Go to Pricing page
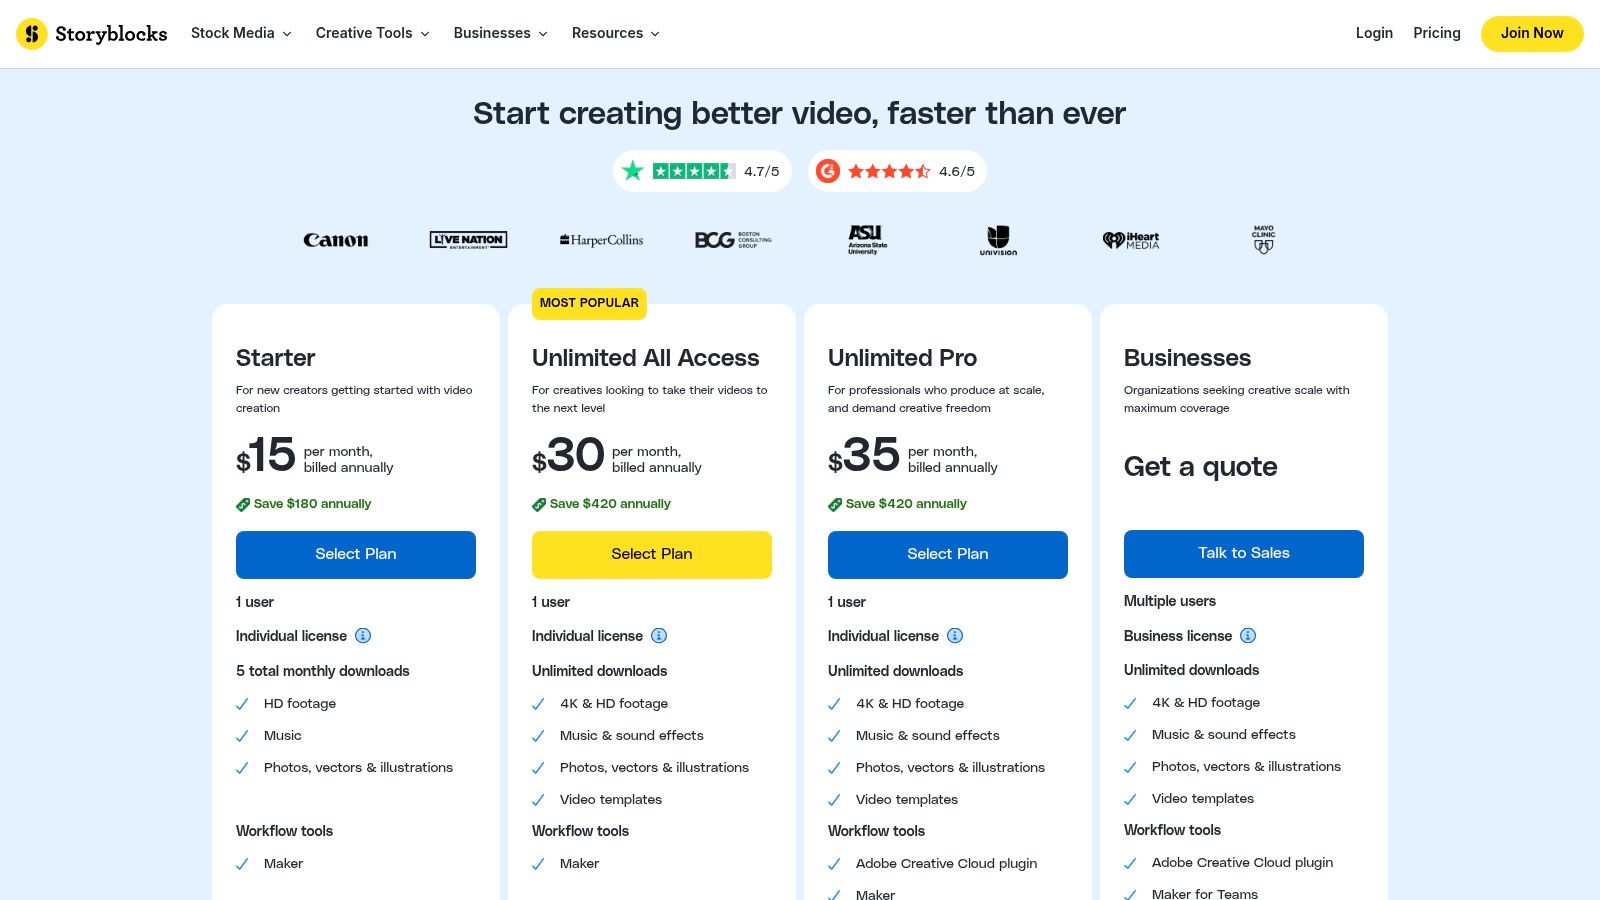 click(x=1437, y=33)
